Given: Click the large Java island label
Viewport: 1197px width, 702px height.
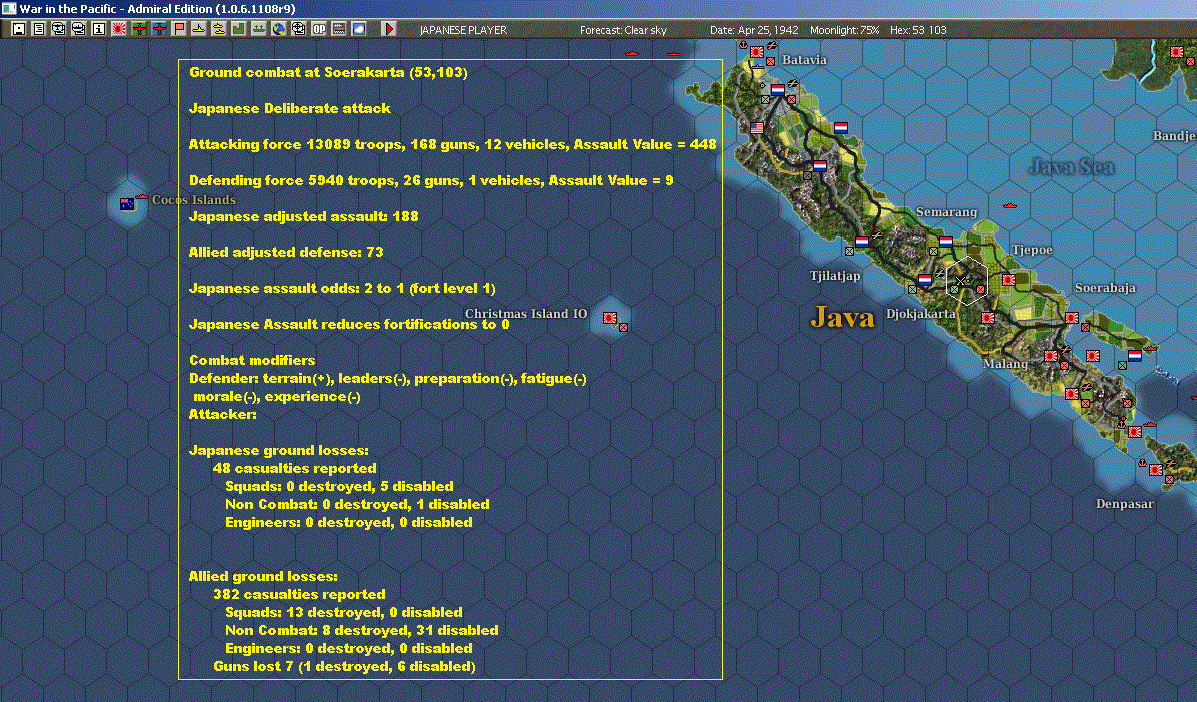Looking at the screenshot, I should pos(842,317).
